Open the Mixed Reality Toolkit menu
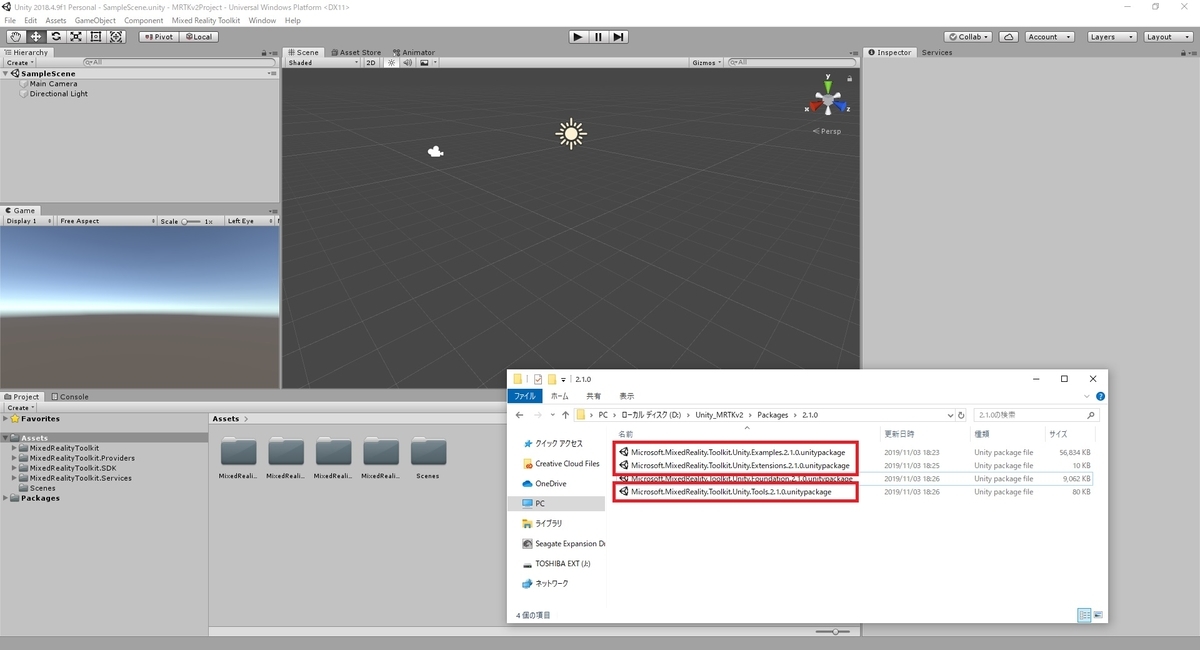The image size is (1200, 650). (x=206, y=20)
